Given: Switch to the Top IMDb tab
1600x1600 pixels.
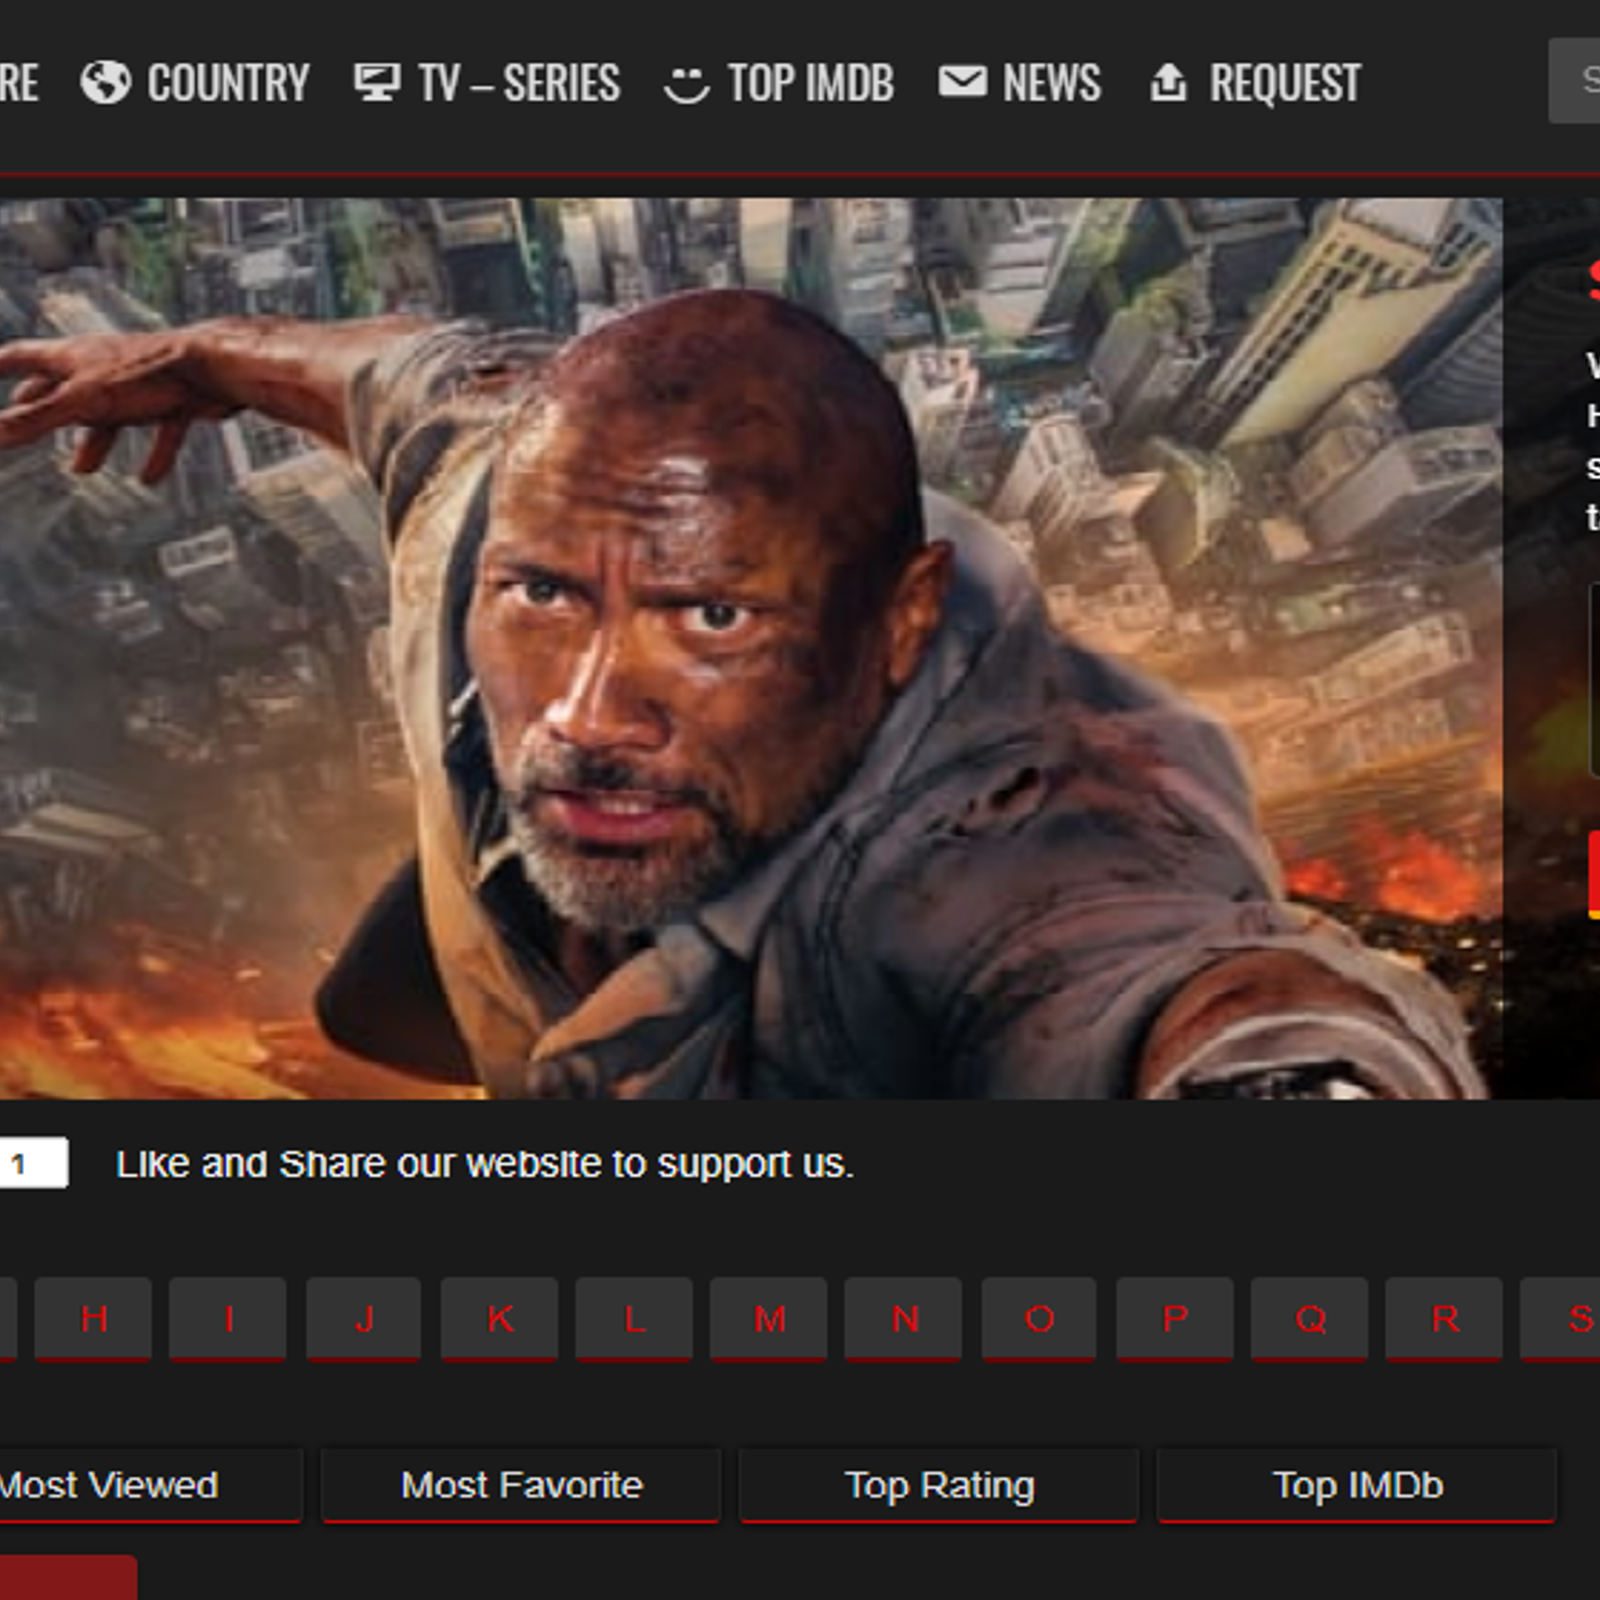Looking at the screenshot, I should [1357, 1485].
